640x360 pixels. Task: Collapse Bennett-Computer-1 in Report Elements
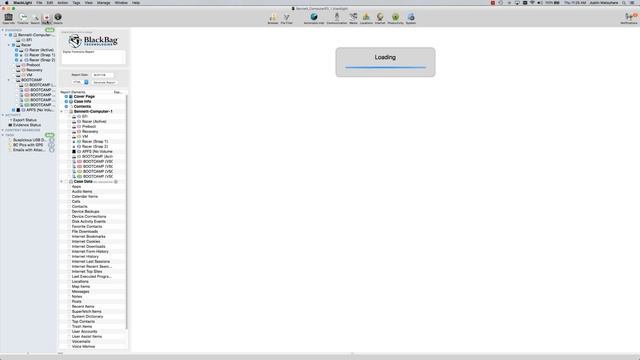(x=62, y=111)
